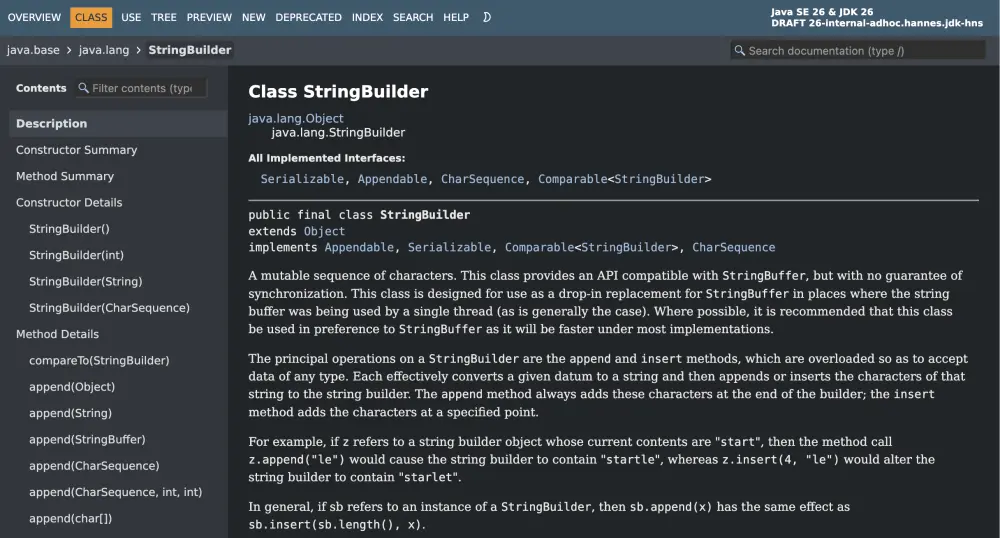Open the INDEX navigation item
Image resolution: width=1000 pixels, height=538 pixels.
point(367,17)
